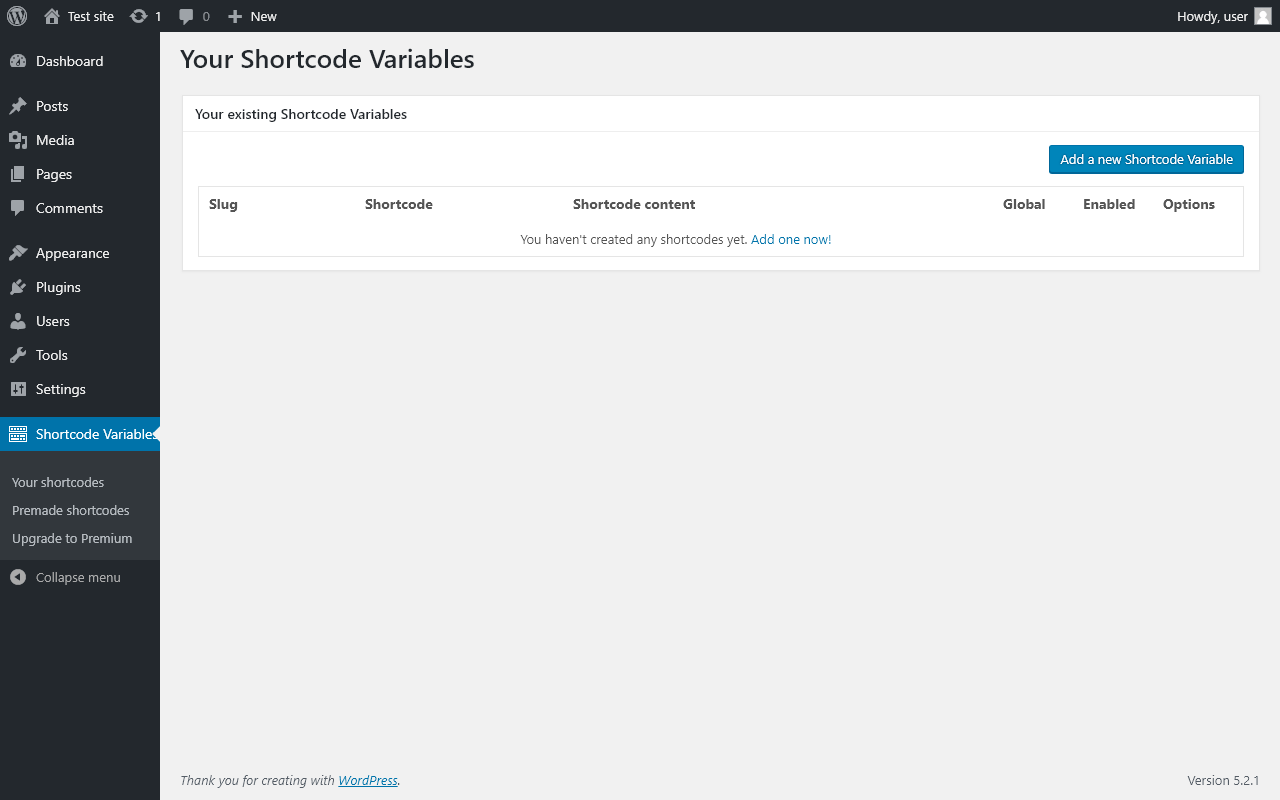Open the Appearance menu item
This screenshot has width=1280, height=800.
(x=80, y=253)
